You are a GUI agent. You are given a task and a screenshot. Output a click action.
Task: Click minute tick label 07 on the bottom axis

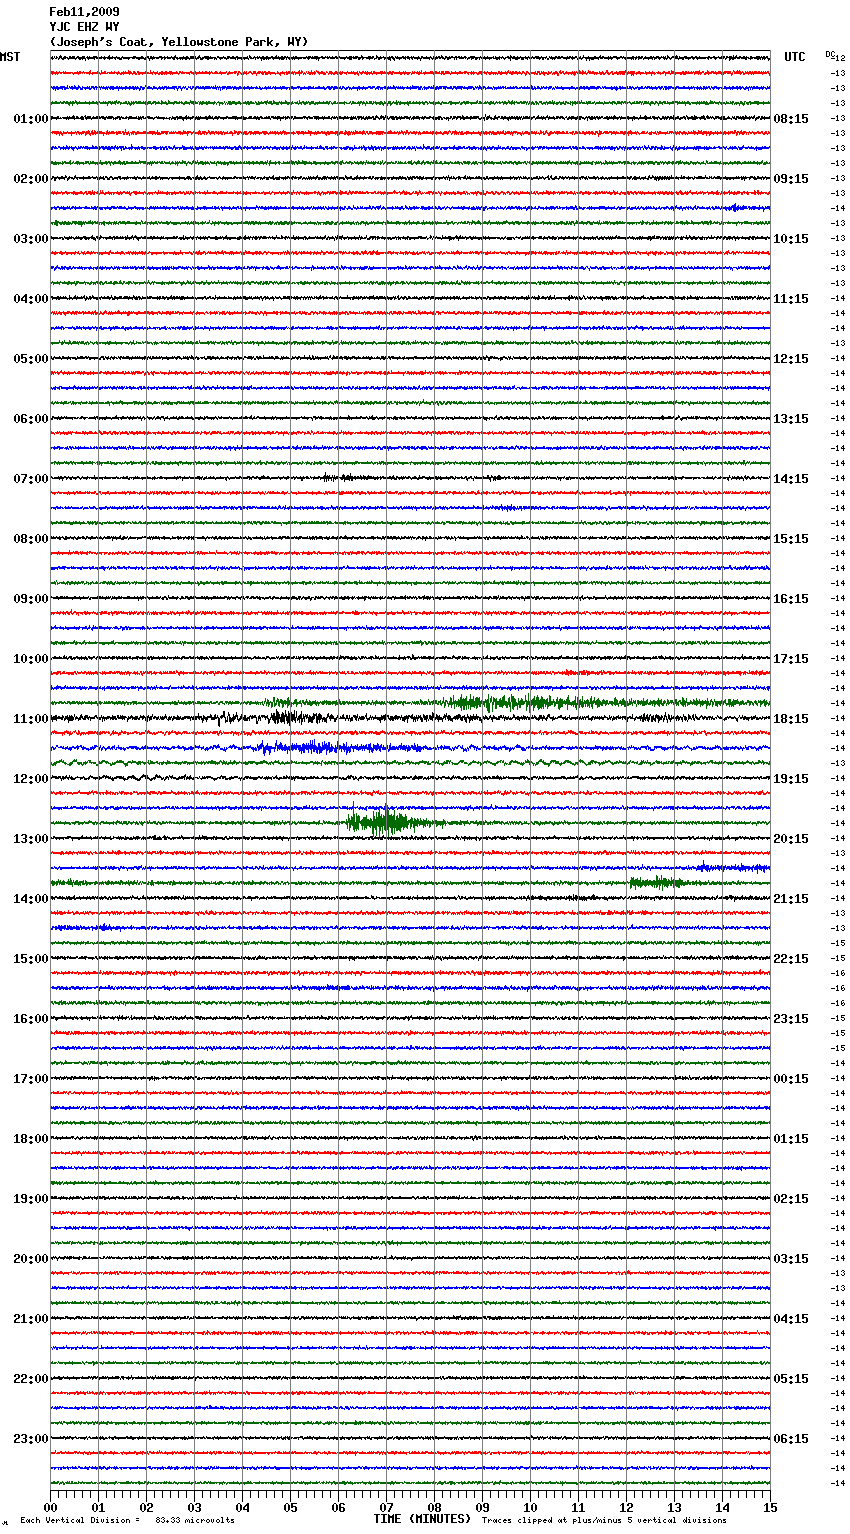[x=386, y=1507]
